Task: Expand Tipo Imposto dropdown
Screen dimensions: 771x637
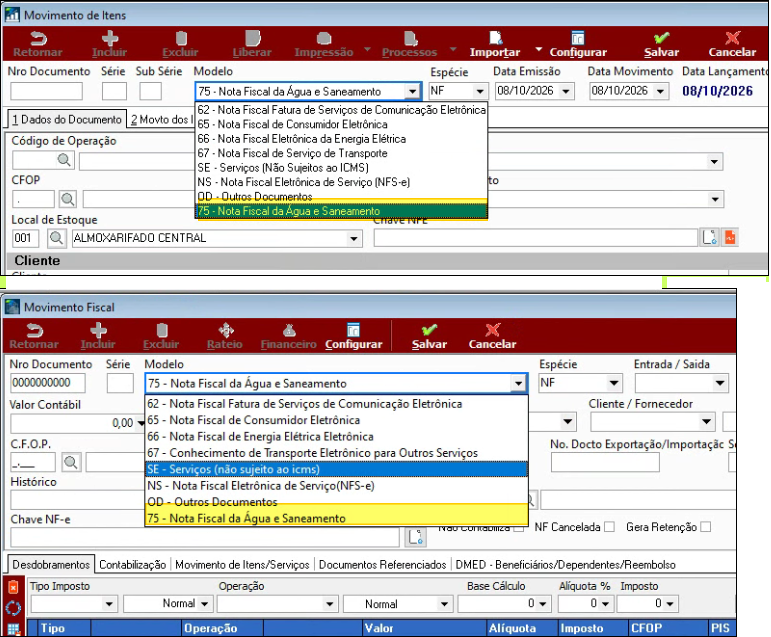Action: [109, 604]
